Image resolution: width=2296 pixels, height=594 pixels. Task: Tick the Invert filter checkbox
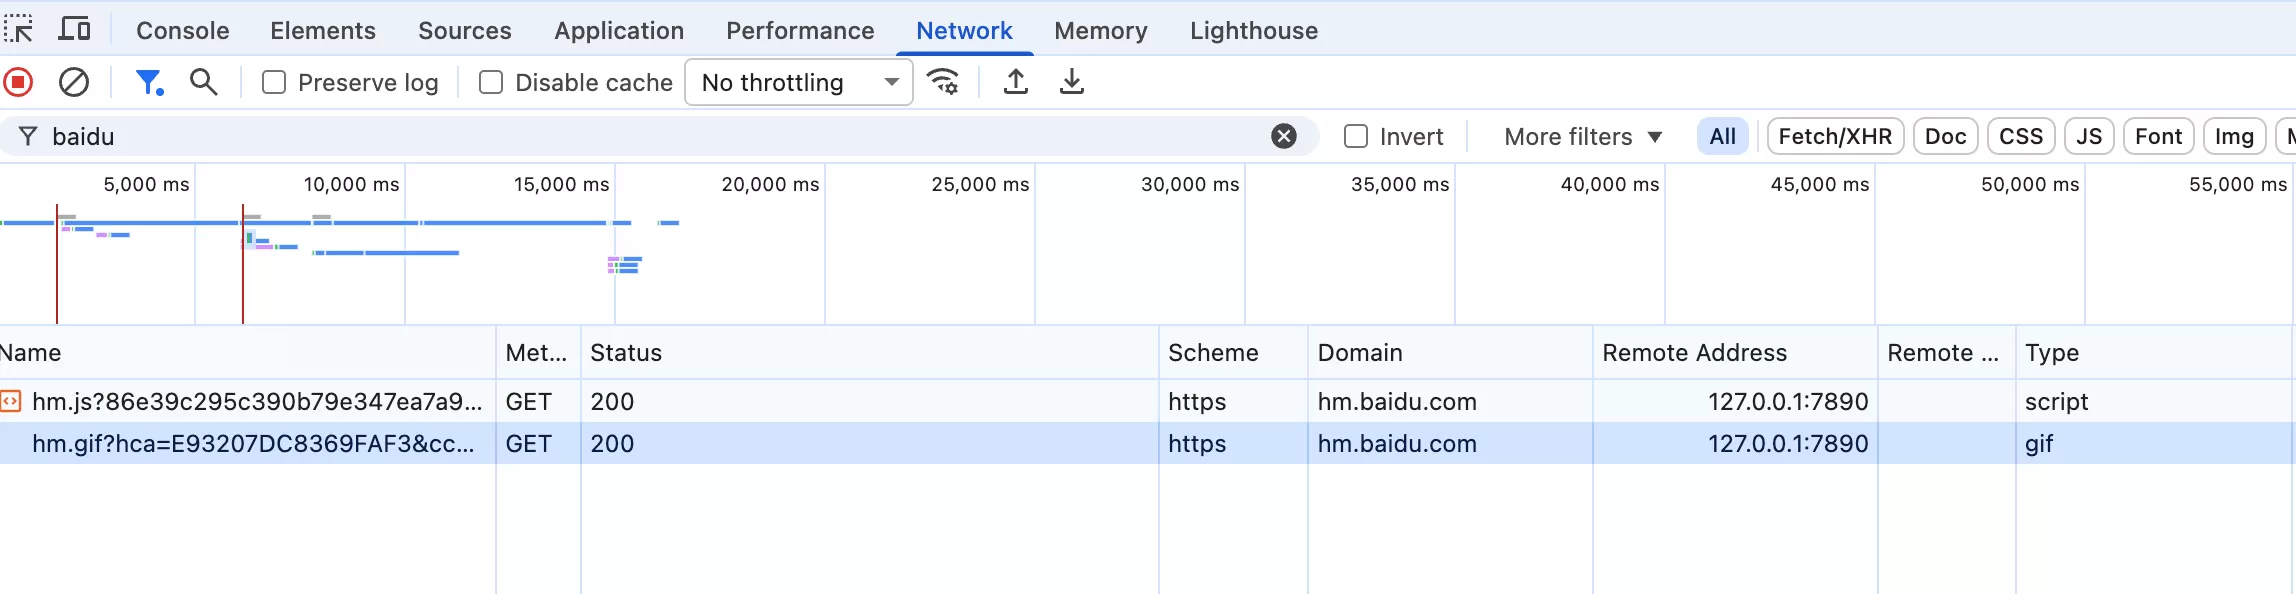click(x=1356, y=136)
